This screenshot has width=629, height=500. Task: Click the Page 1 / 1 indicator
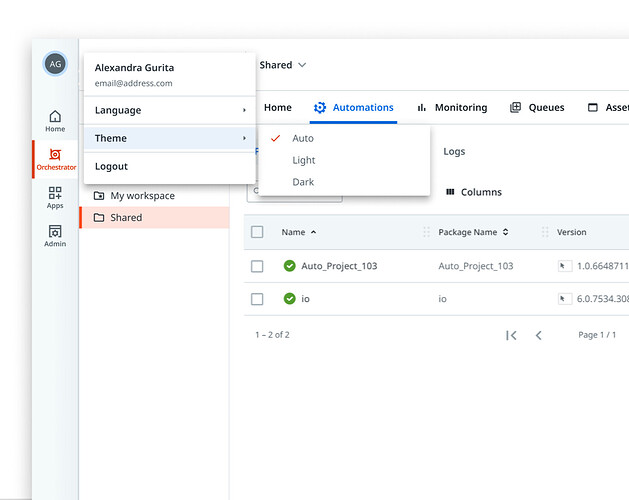597,335
